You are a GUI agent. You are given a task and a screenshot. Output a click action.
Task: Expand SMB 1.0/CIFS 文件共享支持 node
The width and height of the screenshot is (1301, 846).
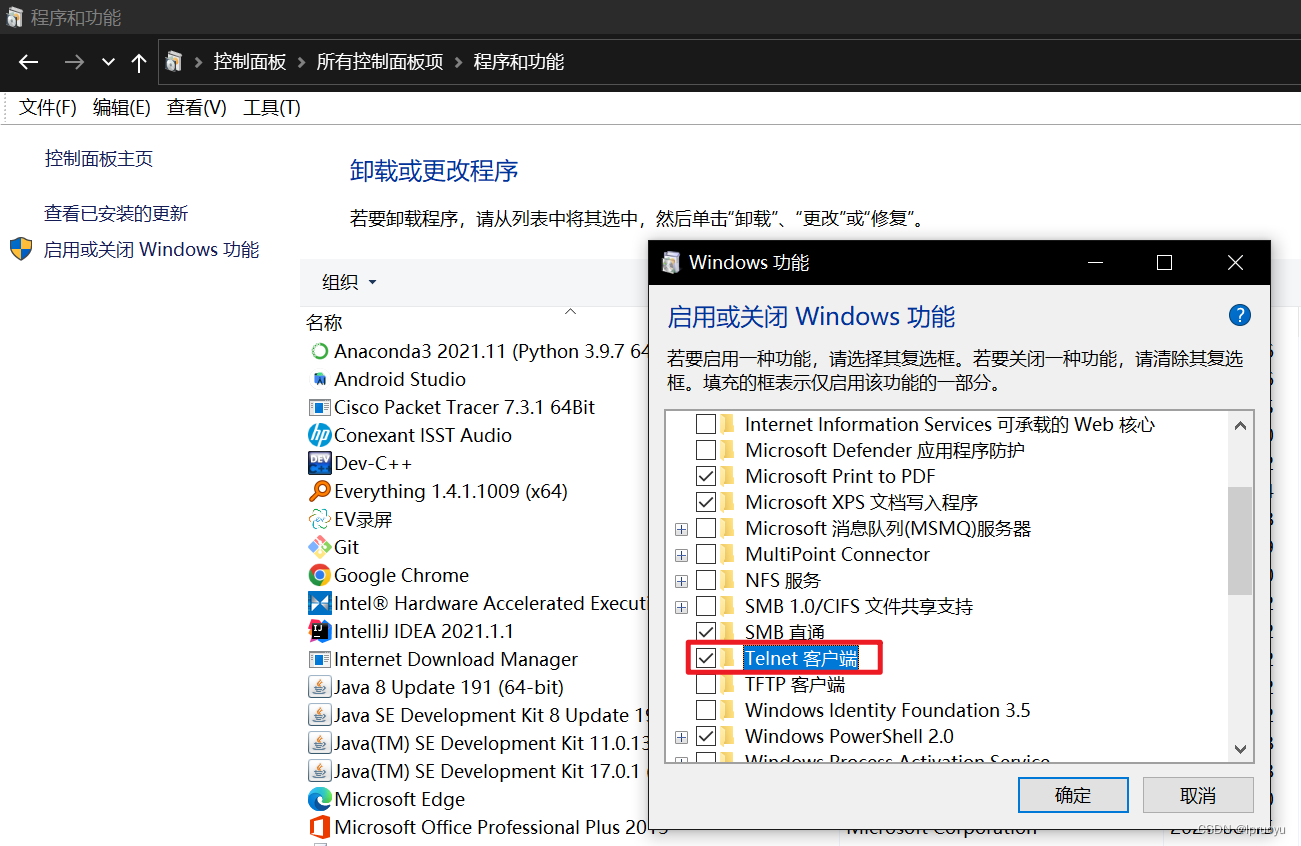(x=681, y=607)
